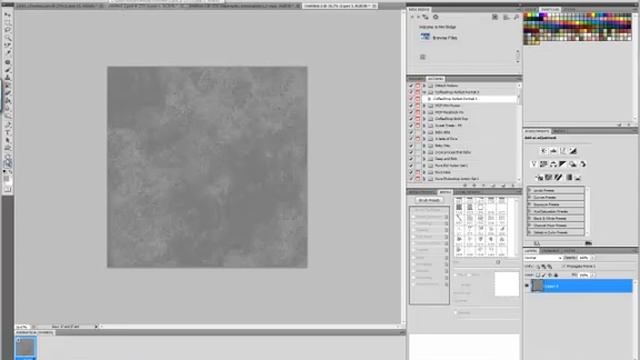This screenshot has width=640, height=360.
Task: Click Delete icon in Actions panel
Action: pyautogui.click(x=513, y=185)
